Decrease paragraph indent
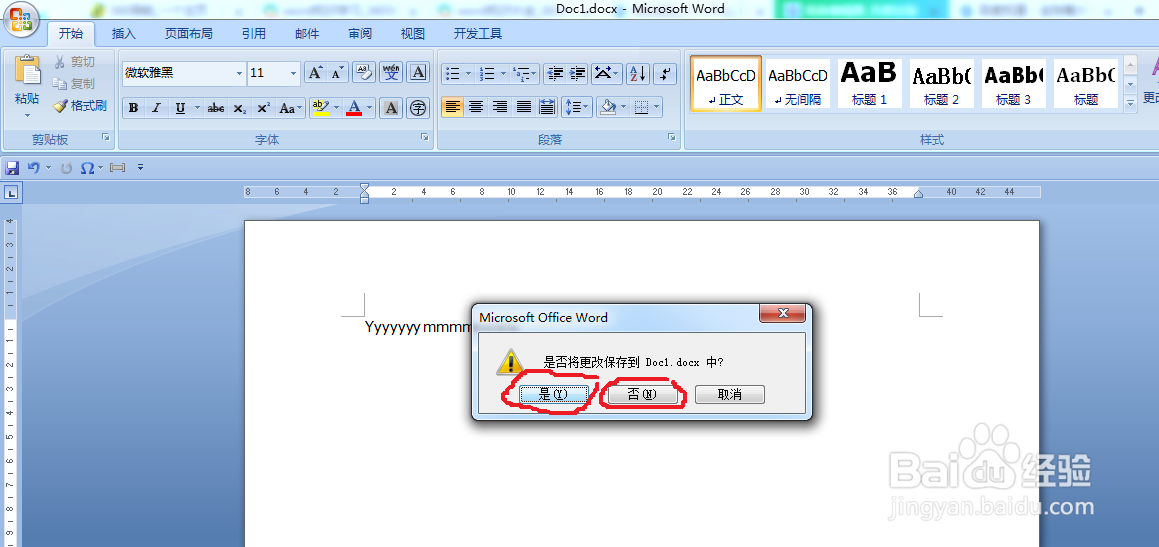 [x=554, y=72]
